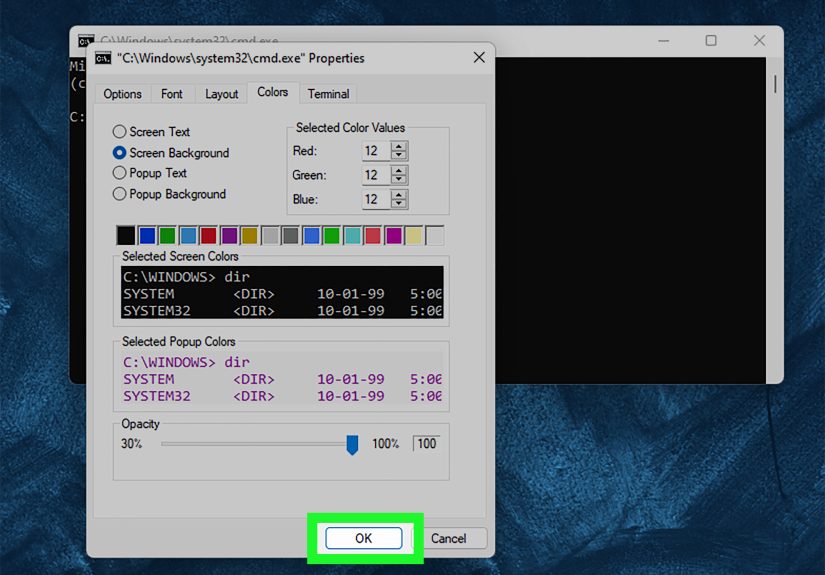This screenshot has width=825, height=575.
Task: Confirm settings with the OK button
Action: (364, 538)
